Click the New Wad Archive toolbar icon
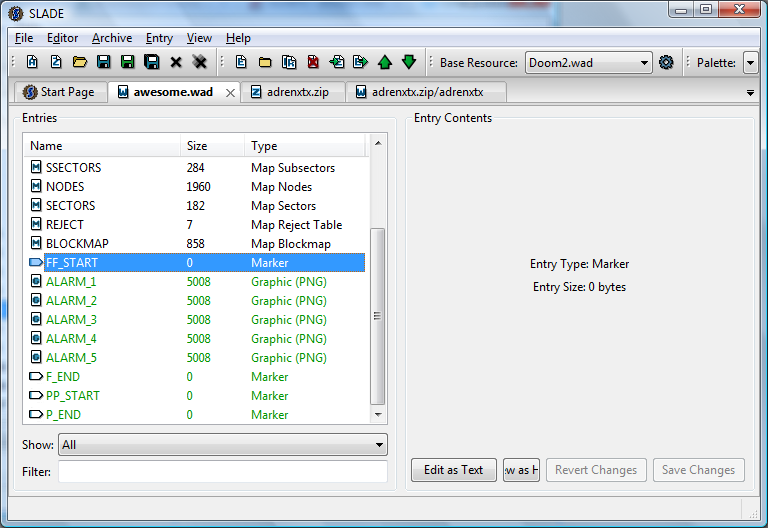This screenshot has width=768, height=528. point(32,62)
